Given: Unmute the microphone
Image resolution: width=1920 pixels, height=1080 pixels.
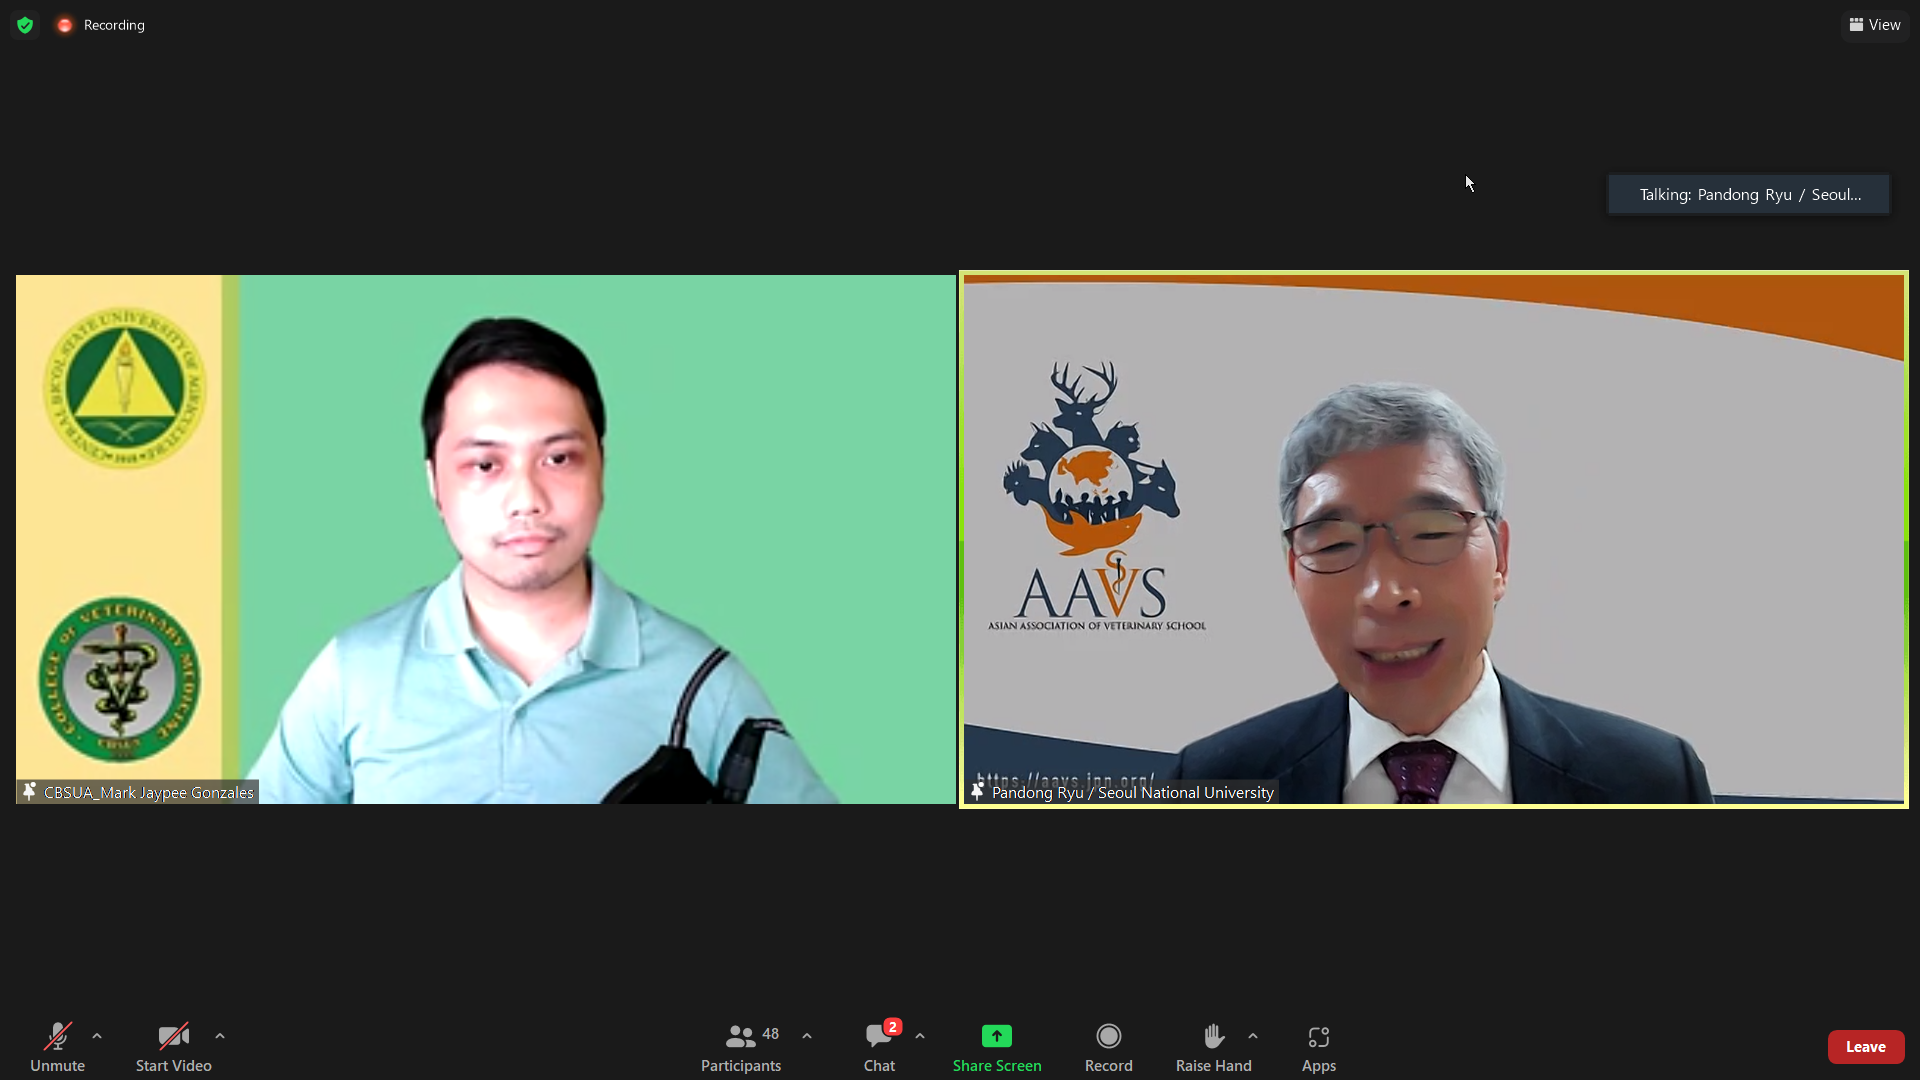Looking at the screenshot, I should [57, 1036].
